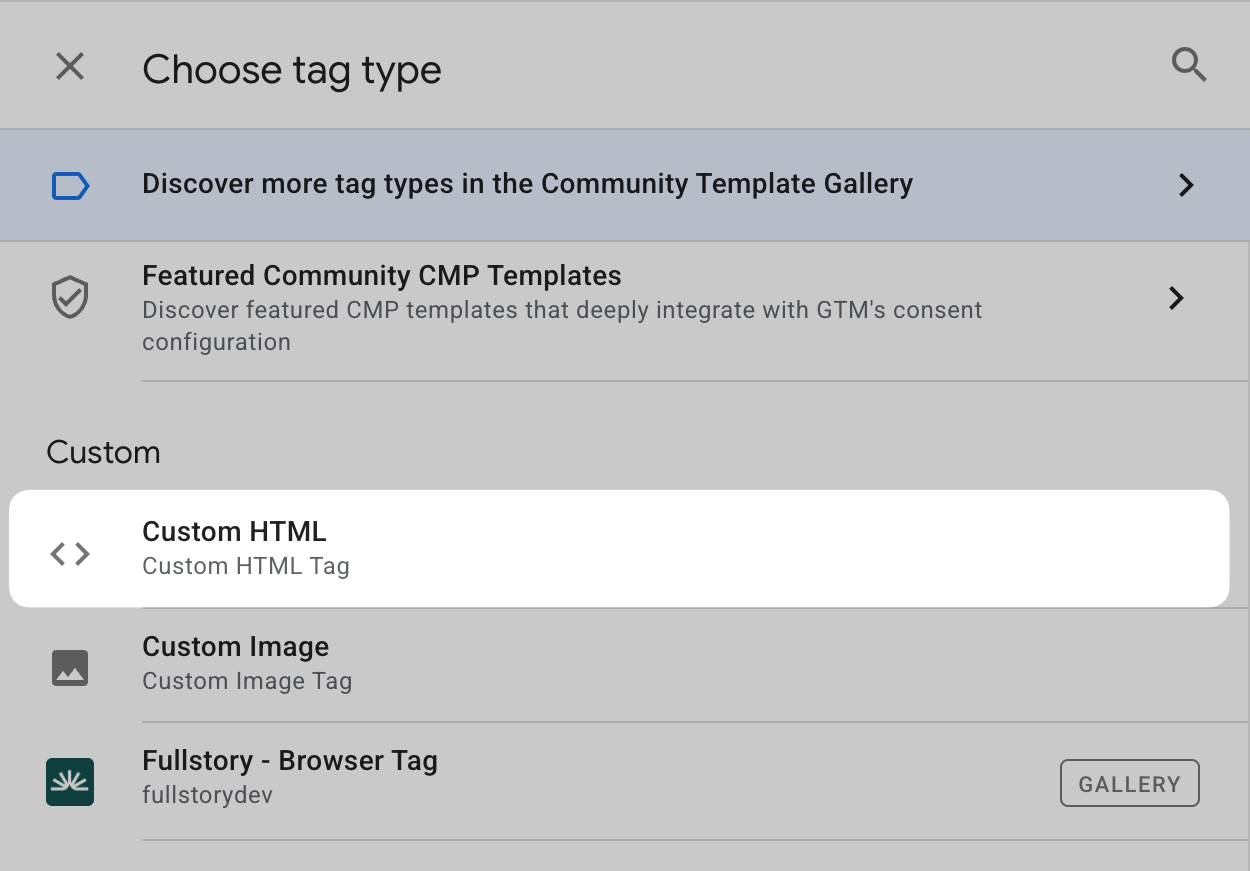Click the Custom Image Tag subtitle
Image resolution: width=1250 pixels, height=871 pixels.
[247, 681]
